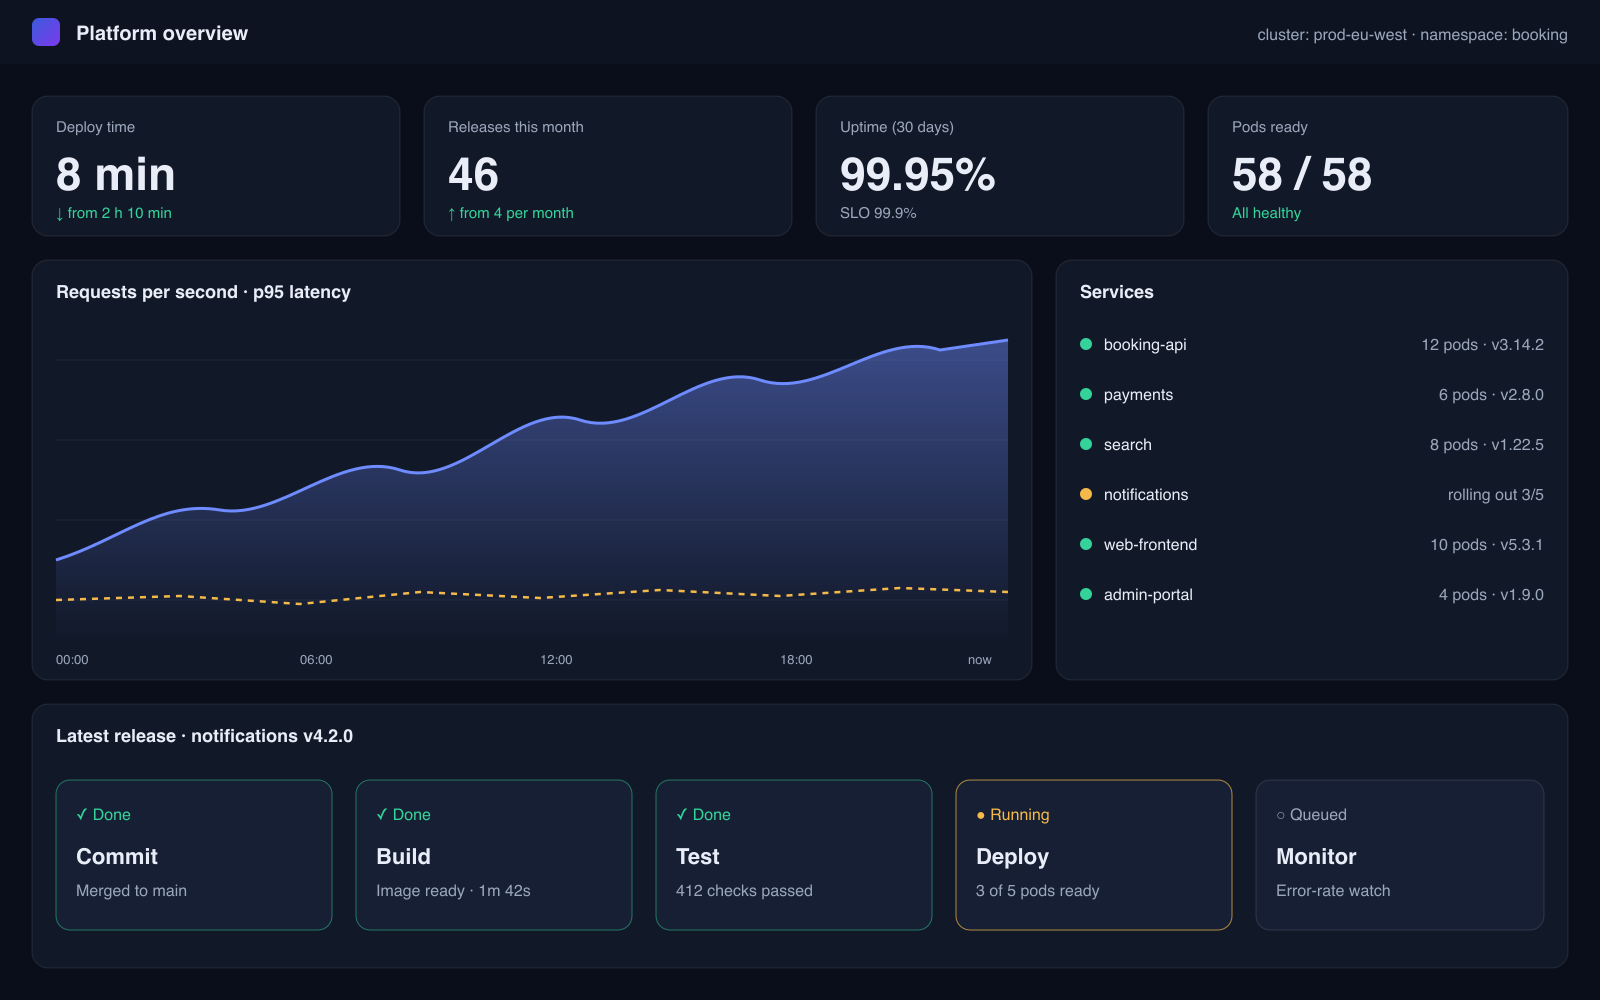Click the admin-portal service name
1600x1000 pixels.
pyautogui.click(x=1148, y=595)
